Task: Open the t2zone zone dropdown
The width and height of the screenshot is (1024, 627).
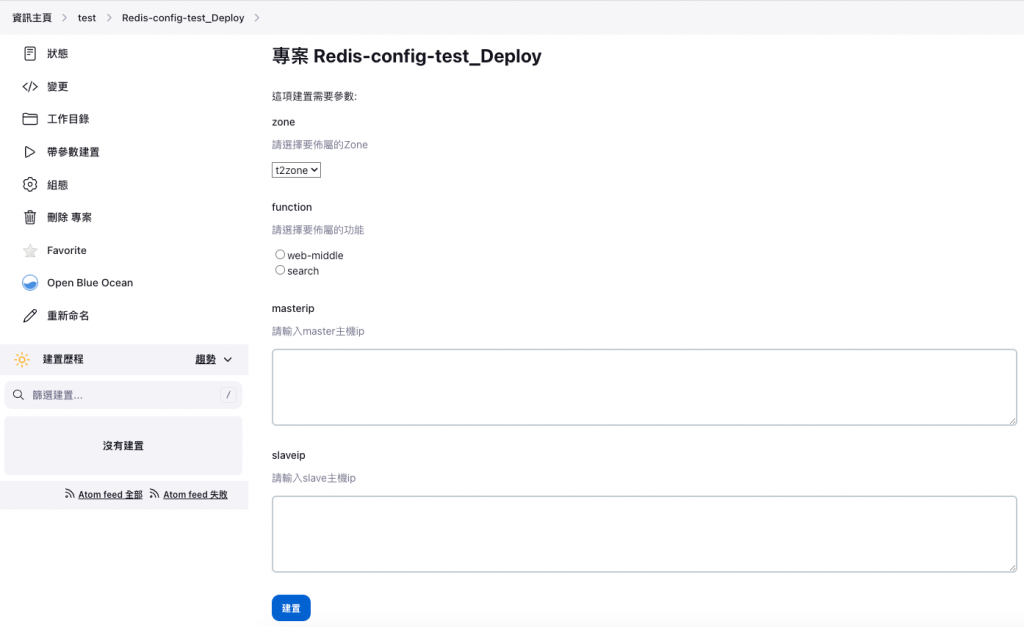Action: [296, 170]
